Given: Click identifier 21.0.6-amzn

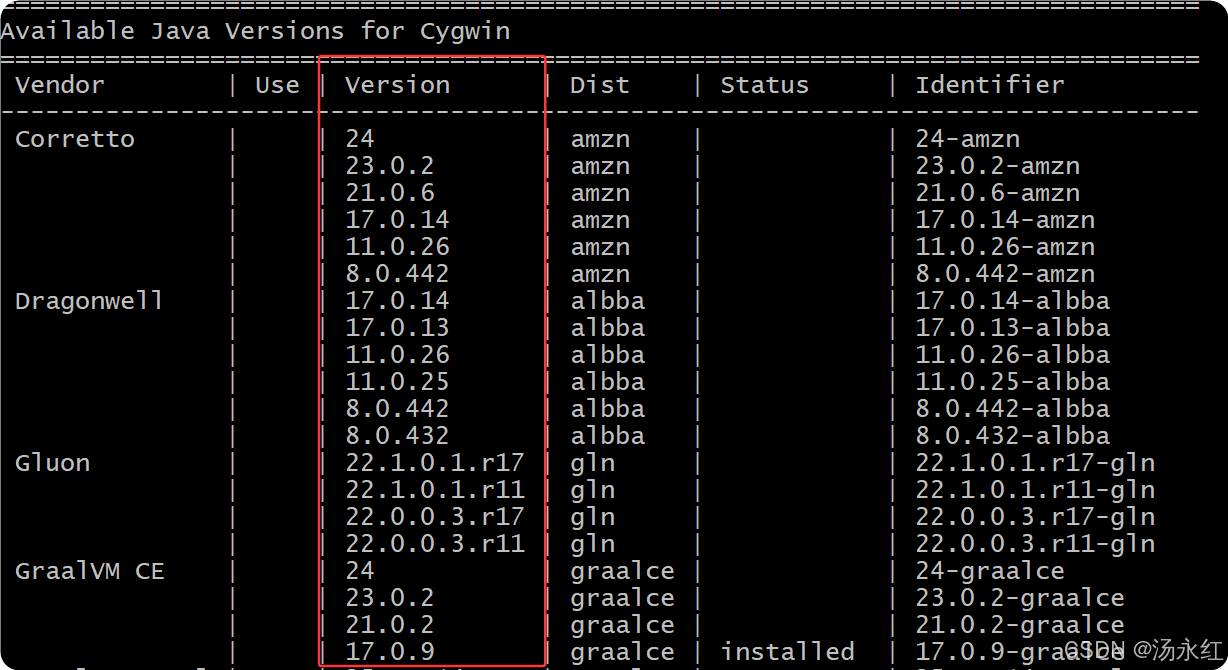Looking at the screenshot, I should click(997, 193).
